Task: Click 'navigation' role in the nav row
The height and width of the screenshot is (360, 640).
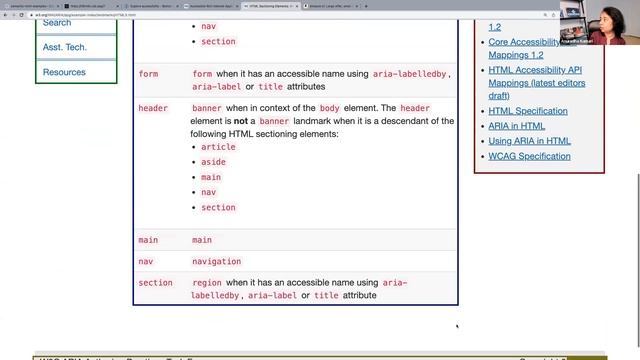Action: 217,261
